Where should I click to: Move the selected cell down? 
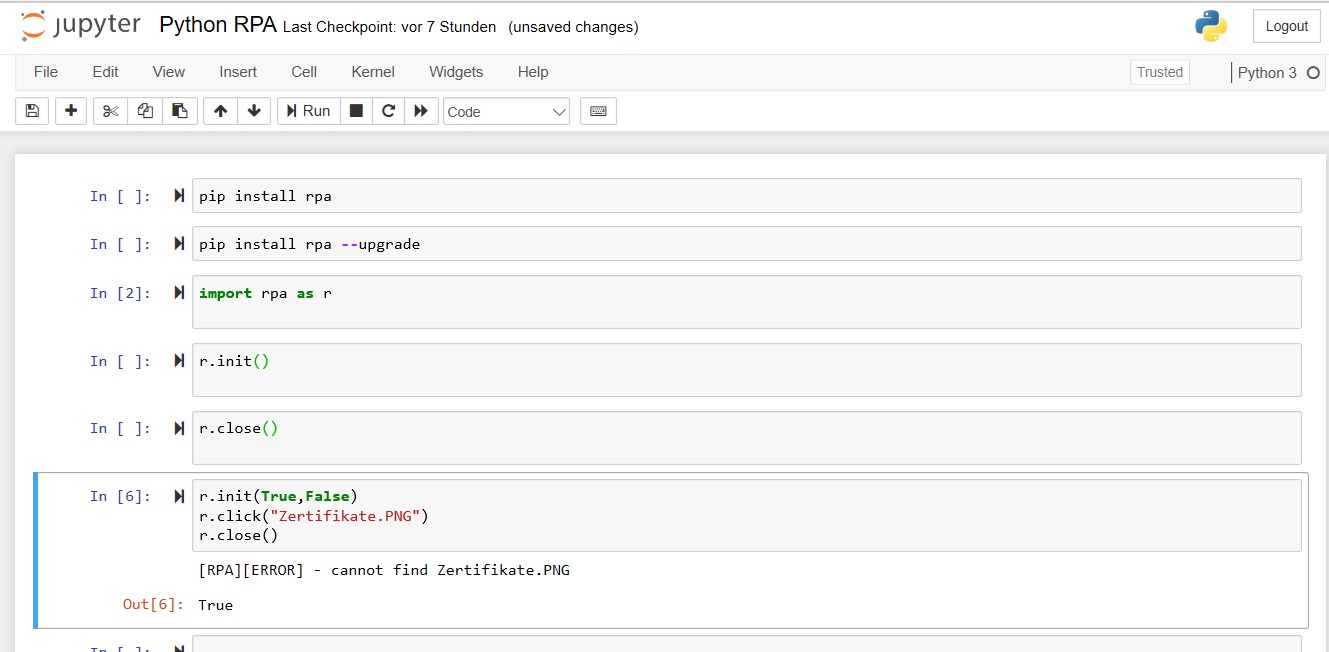(x=255, y=111)
